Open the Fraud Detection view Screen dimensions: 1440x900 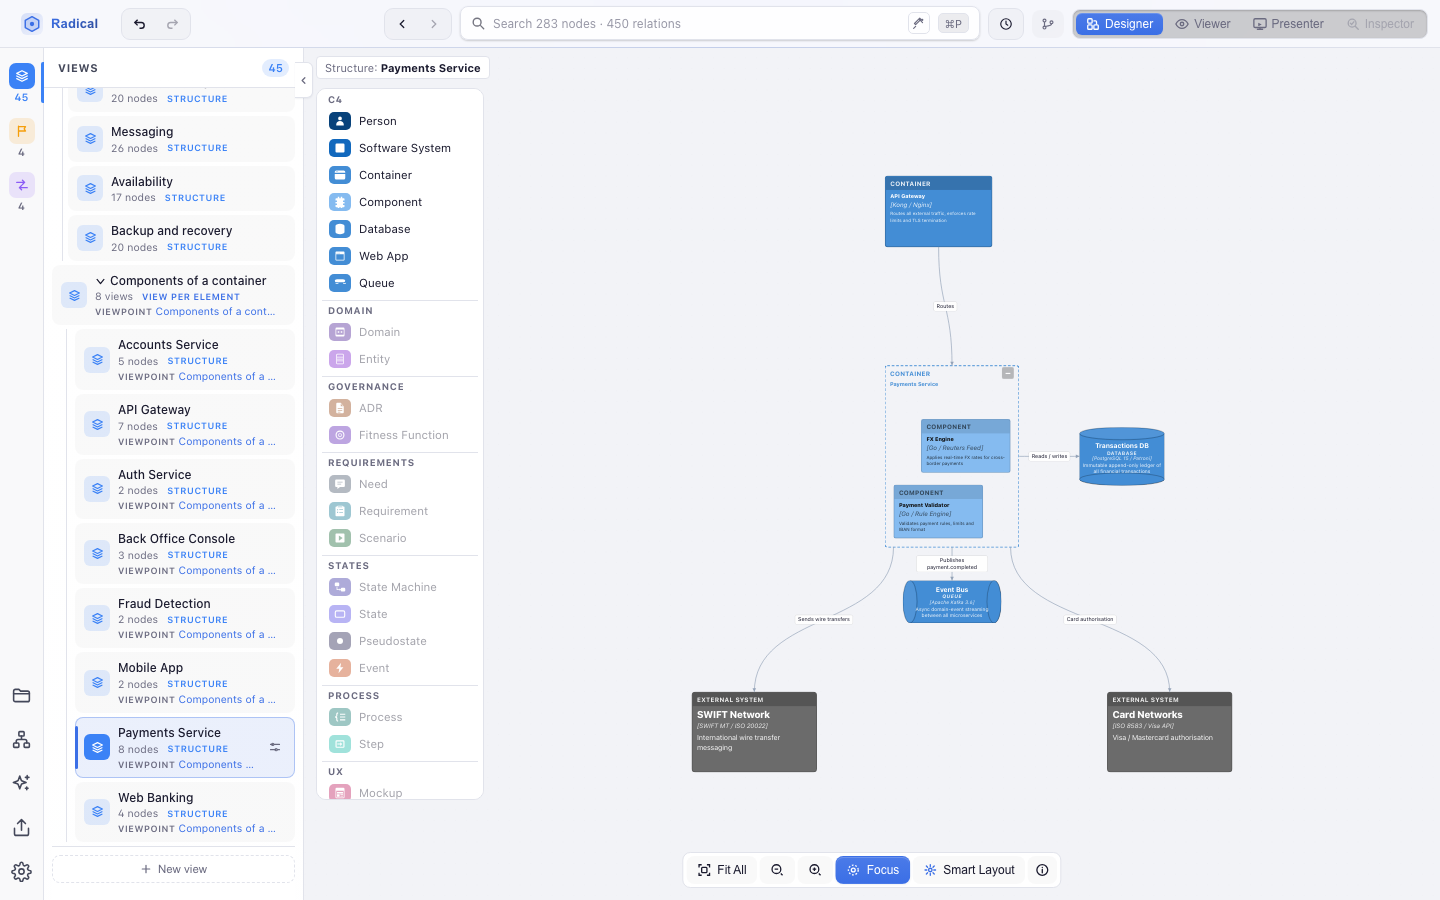pos(185,618)
